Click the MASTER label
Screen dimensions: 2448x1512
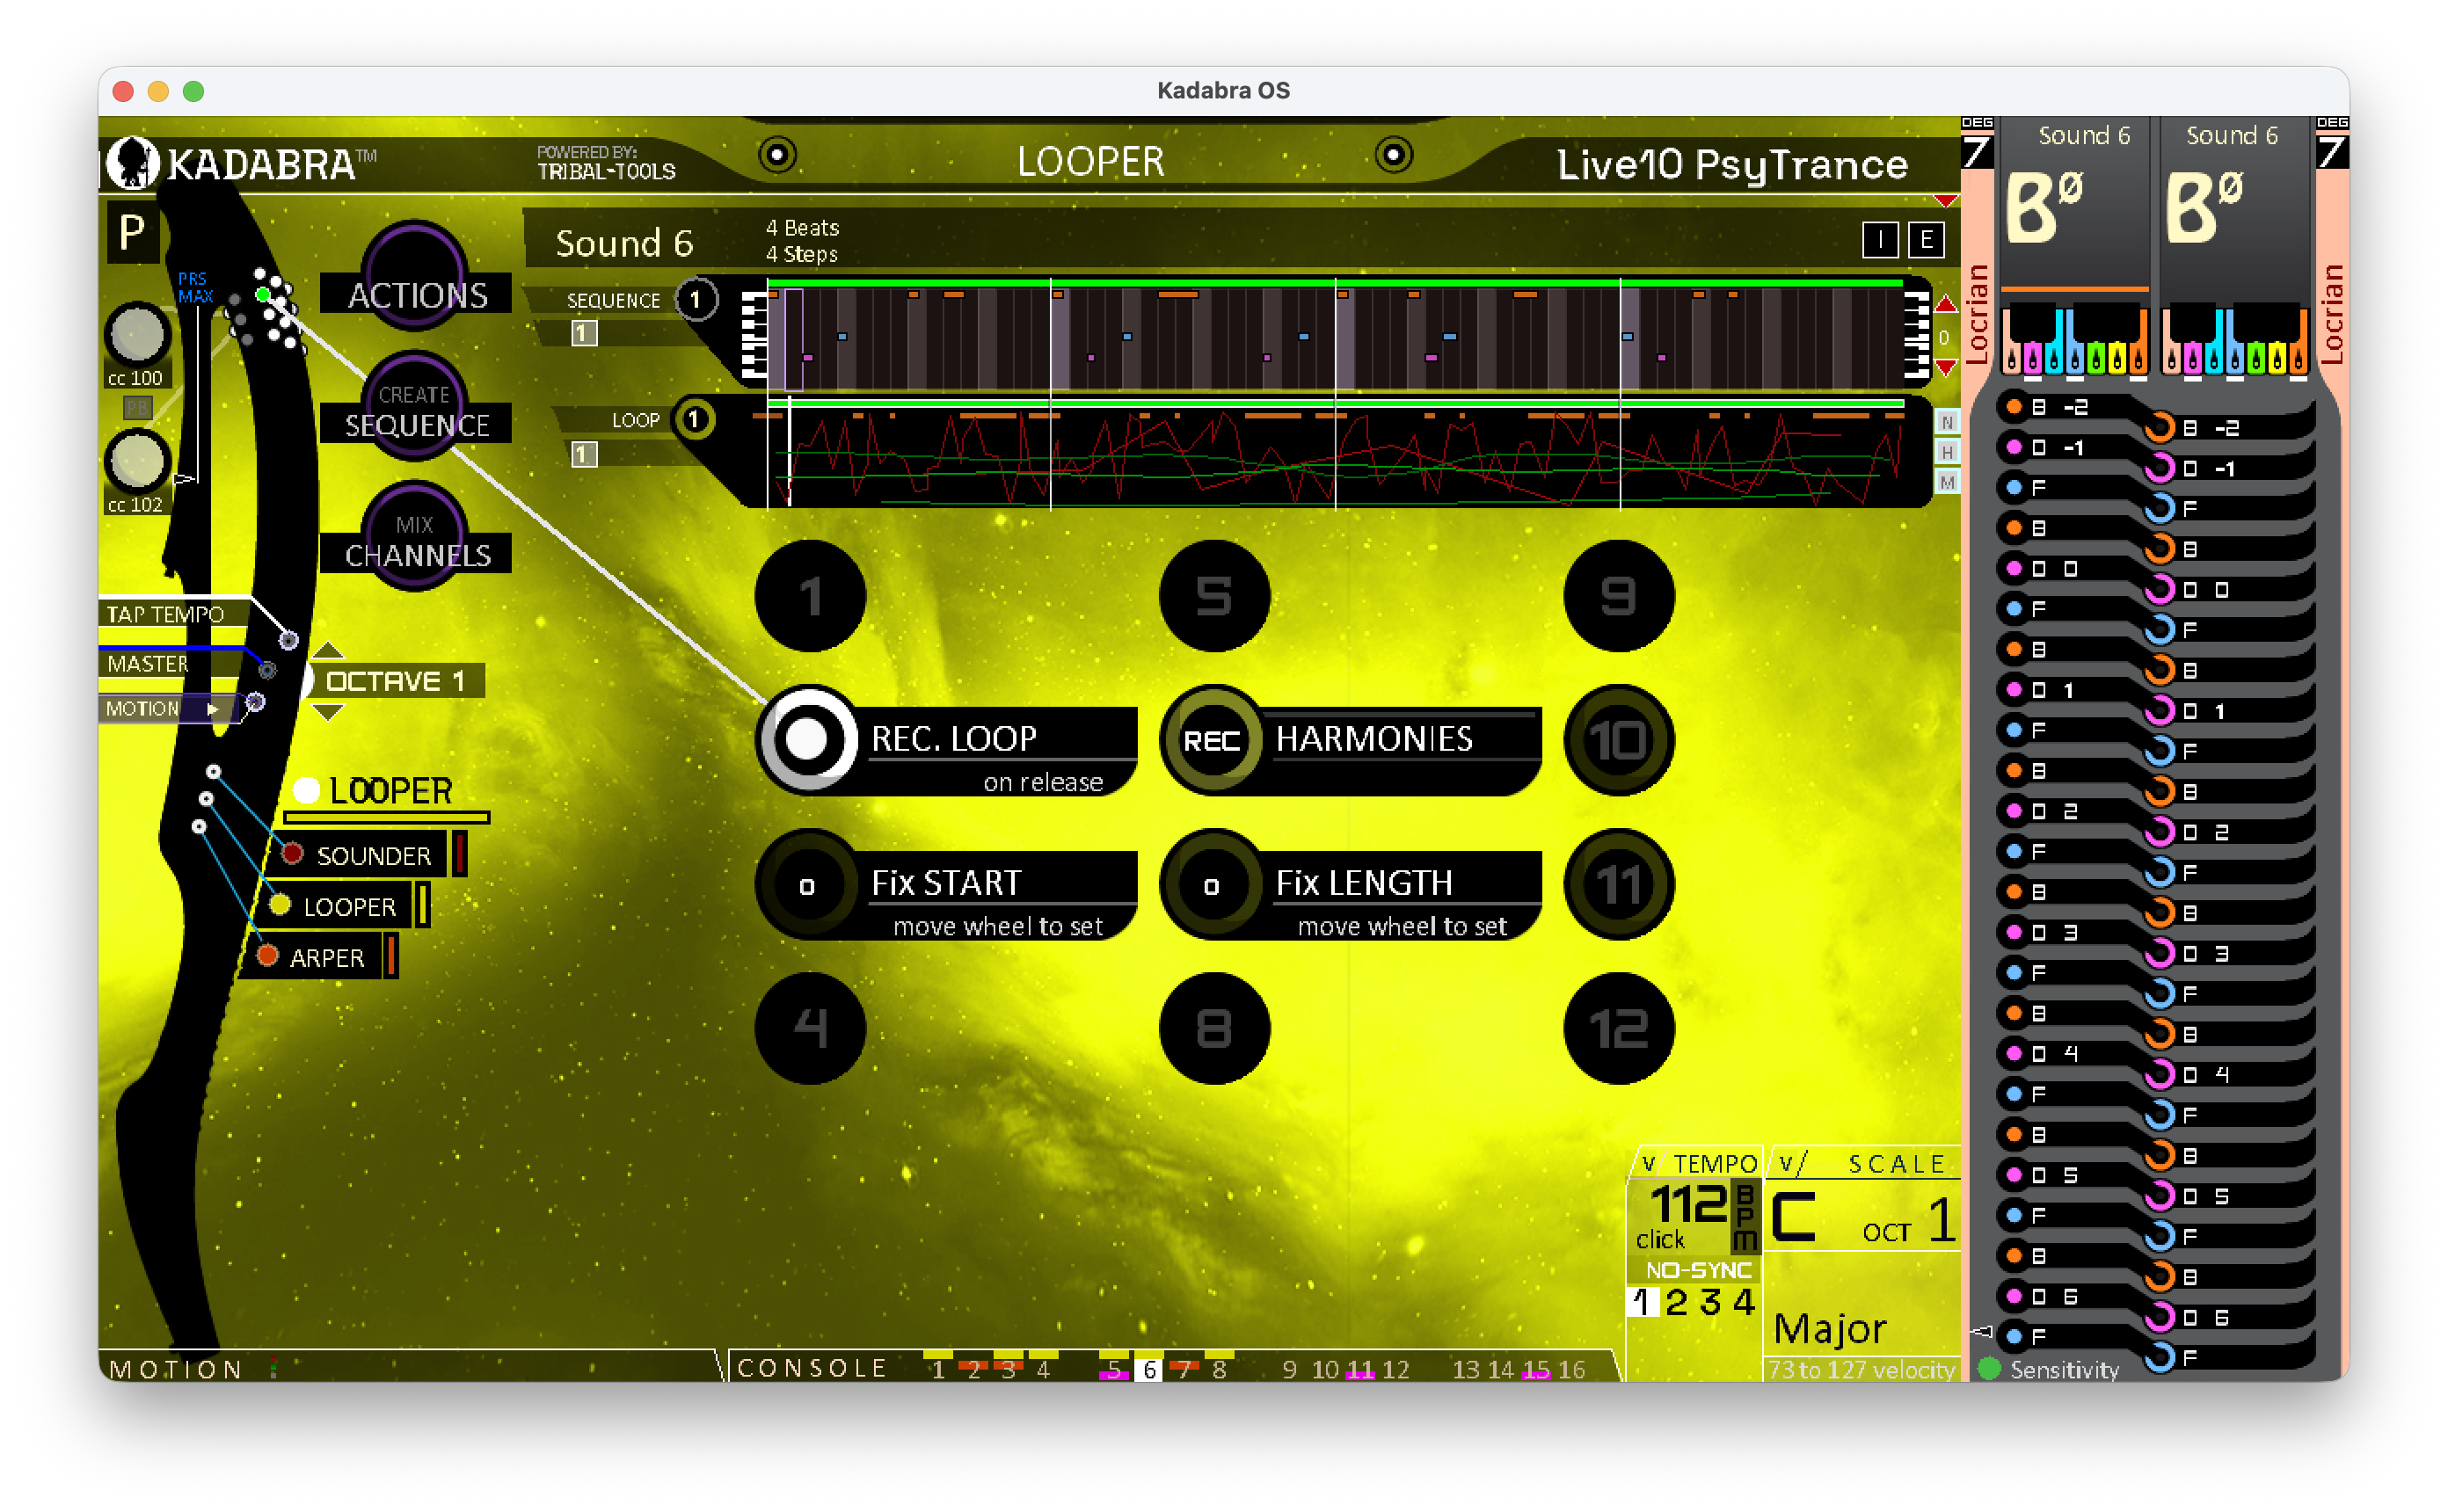pos(148,664)
